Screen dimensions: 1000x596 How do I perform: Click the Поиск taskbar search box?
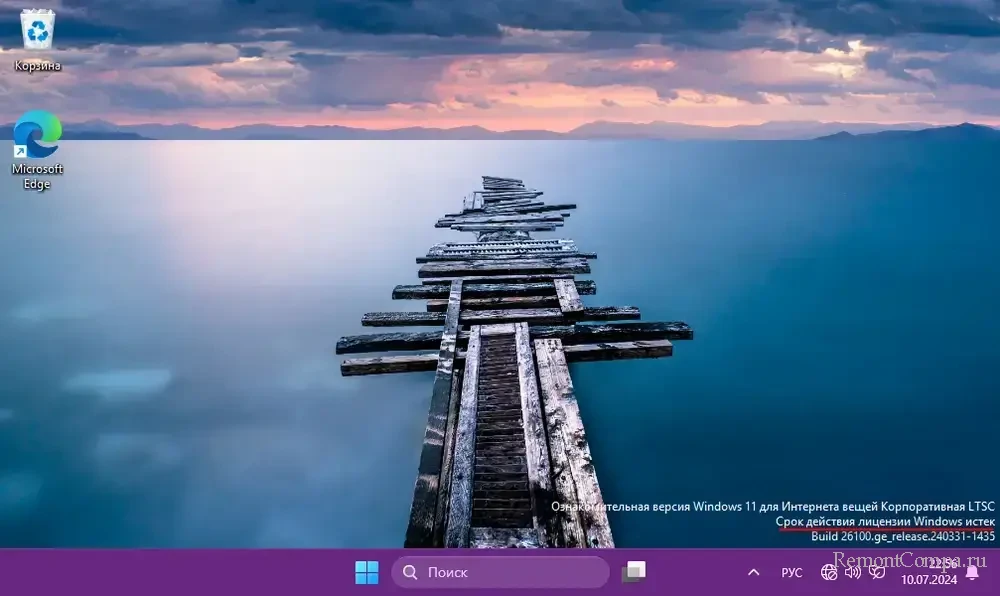click(500, 572)
